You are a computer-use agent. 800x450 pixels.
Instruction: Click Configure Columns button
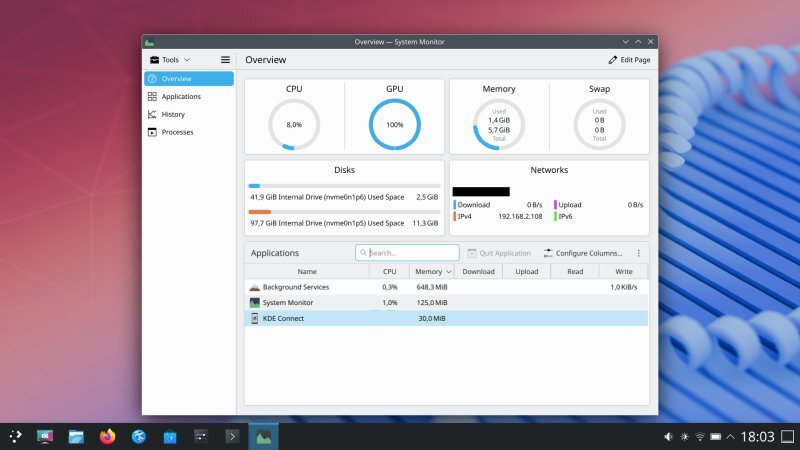click(583, 253)
